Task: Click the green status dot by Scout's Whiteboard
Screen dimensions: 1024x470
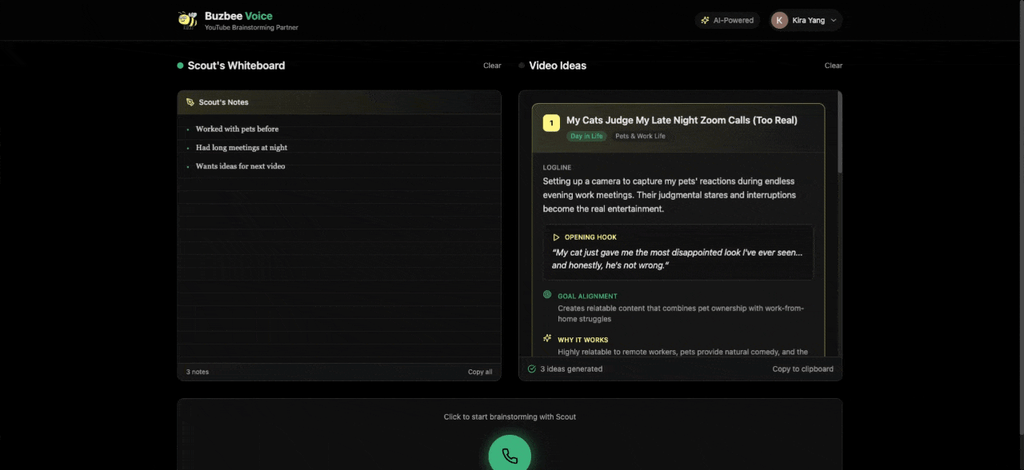Action: tap(180, 65)
